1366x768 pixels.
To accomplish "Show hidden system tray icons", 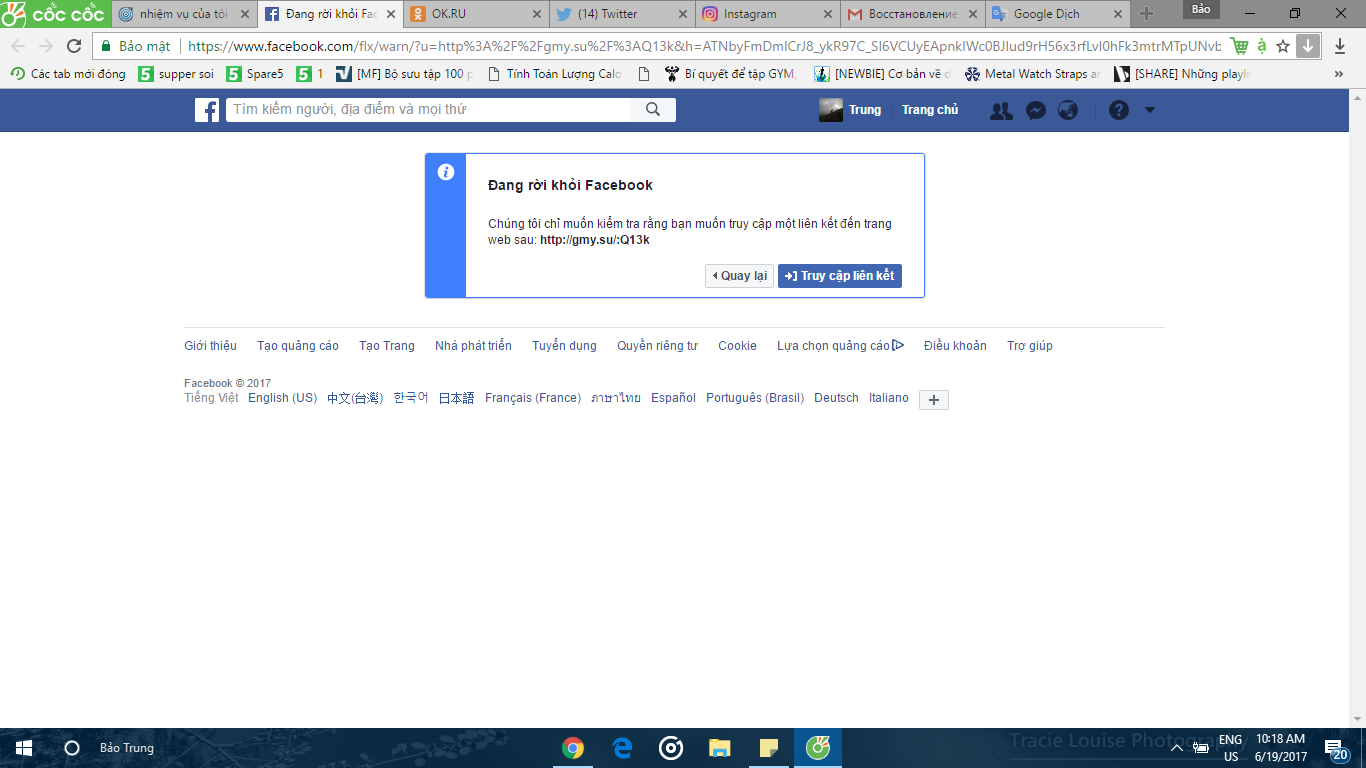I will (1177, 748).
